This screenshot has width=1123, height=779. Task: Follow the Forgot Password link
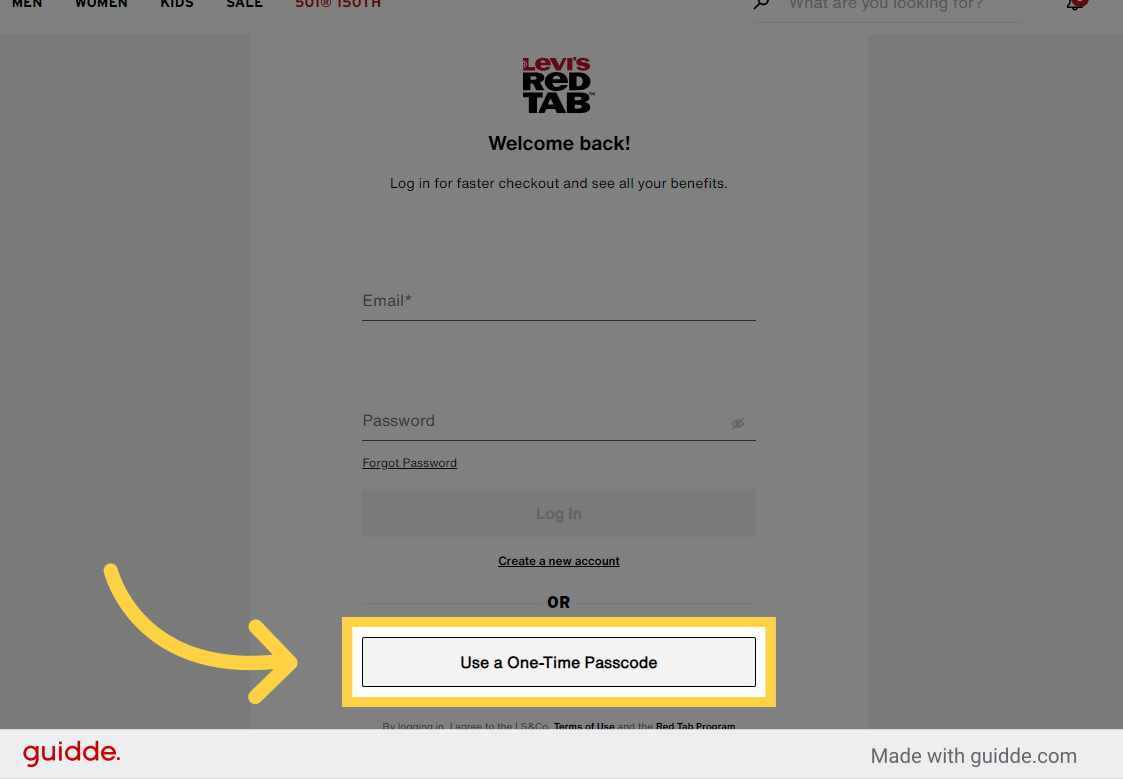pos(410,463)
